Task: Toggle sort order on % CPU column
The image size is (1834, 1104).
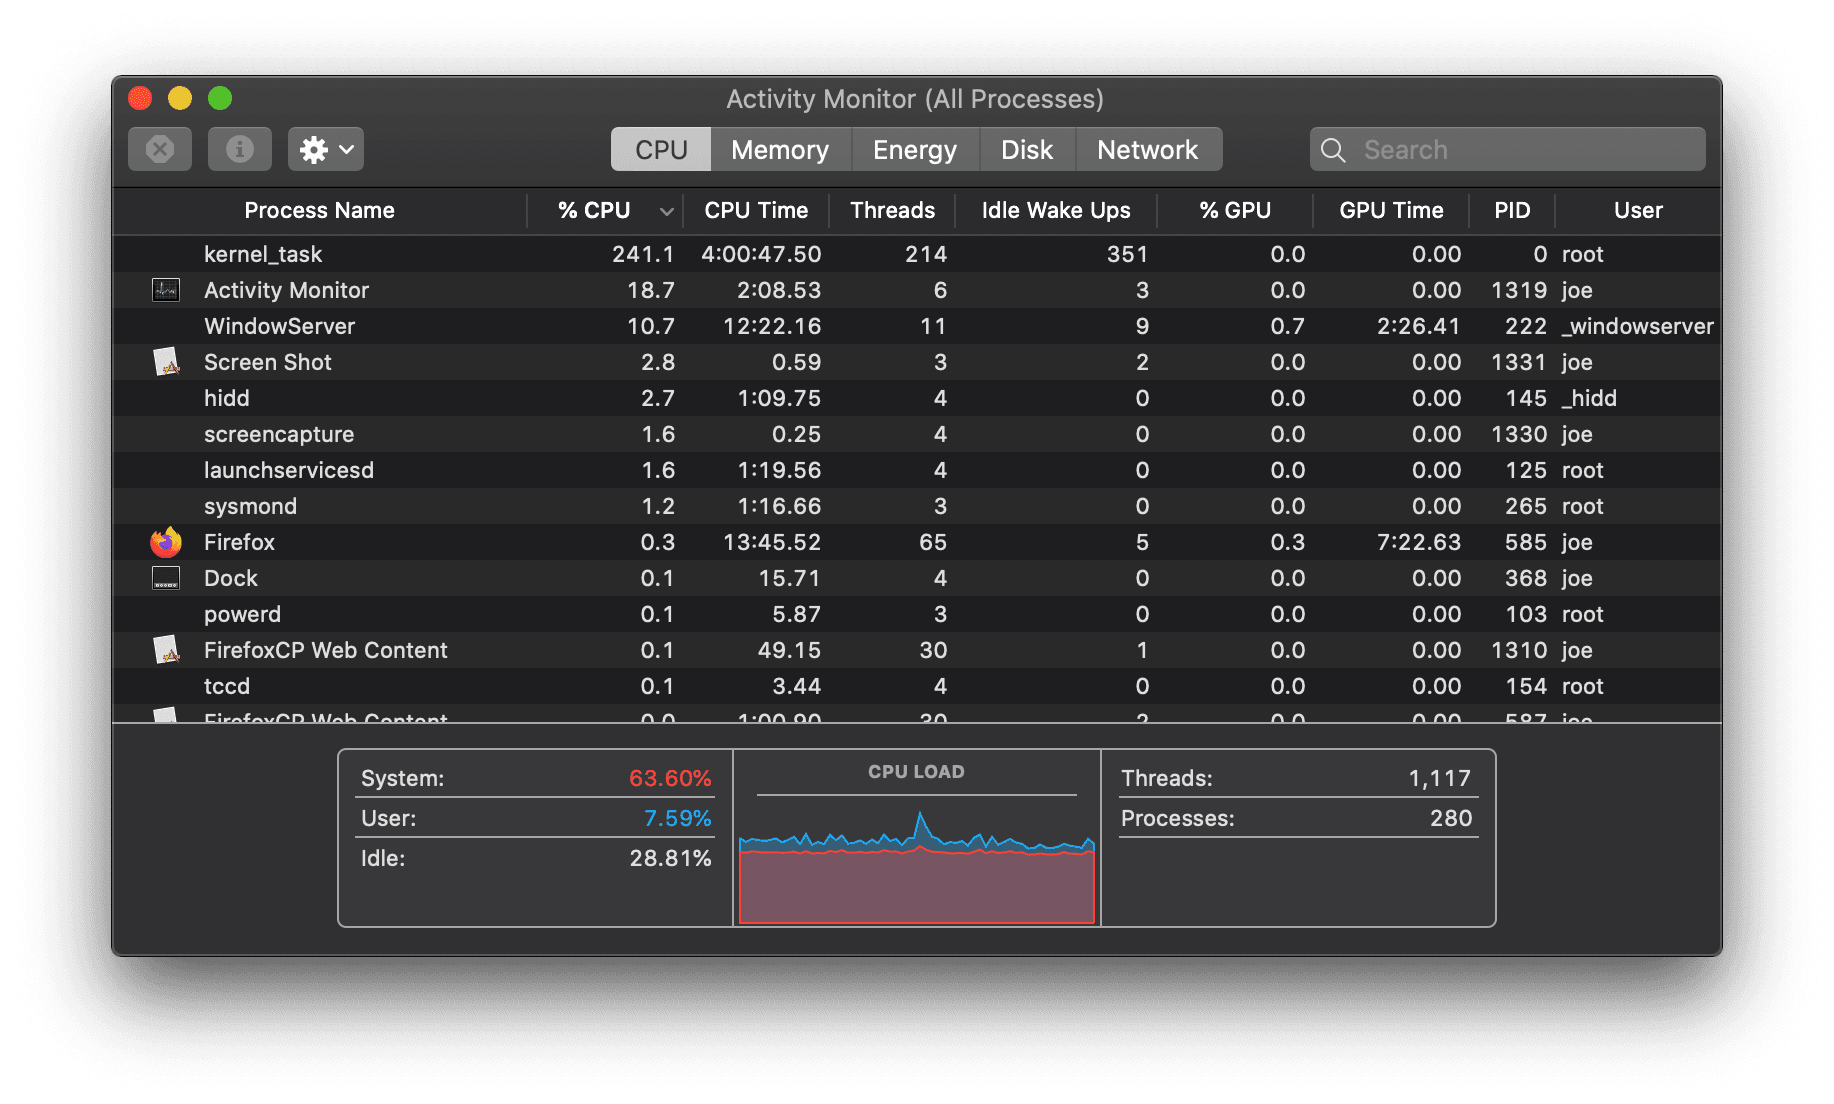Action: (x=606, y=211)
